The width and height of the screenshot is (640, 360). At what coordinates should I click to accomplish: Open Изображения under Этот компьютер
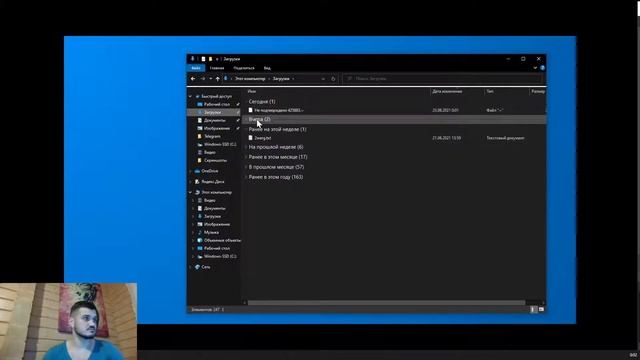click(x=216, y=224)
